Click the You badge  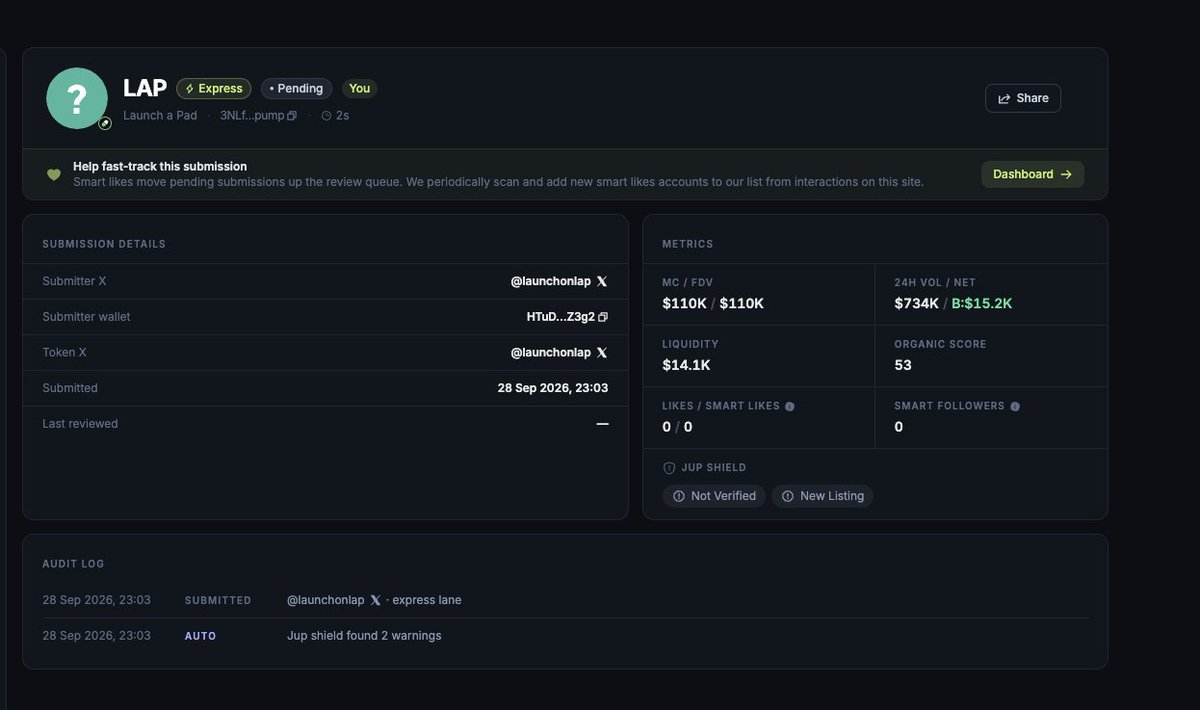tap(360, 88)
